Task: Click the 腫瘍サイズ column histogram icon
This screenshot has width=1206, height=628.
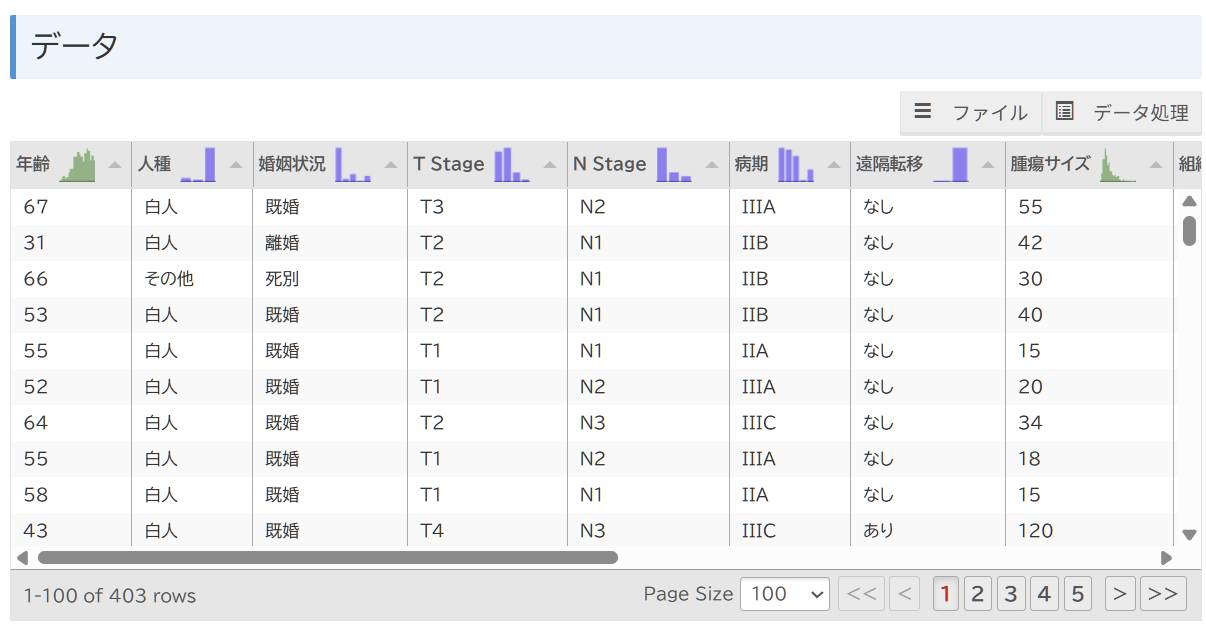Action: pyautogui.click(x=1117, y=165)
